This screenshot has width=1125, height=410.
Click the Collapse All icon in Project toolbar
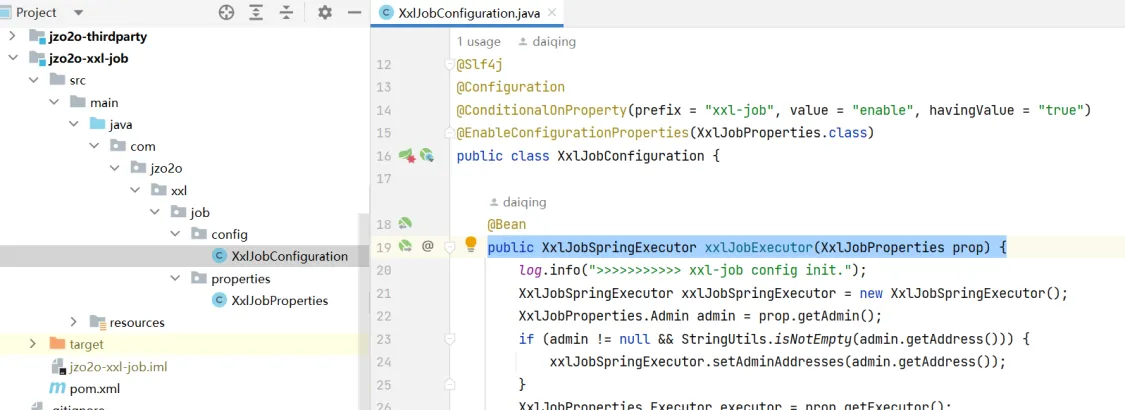(287, 13)
